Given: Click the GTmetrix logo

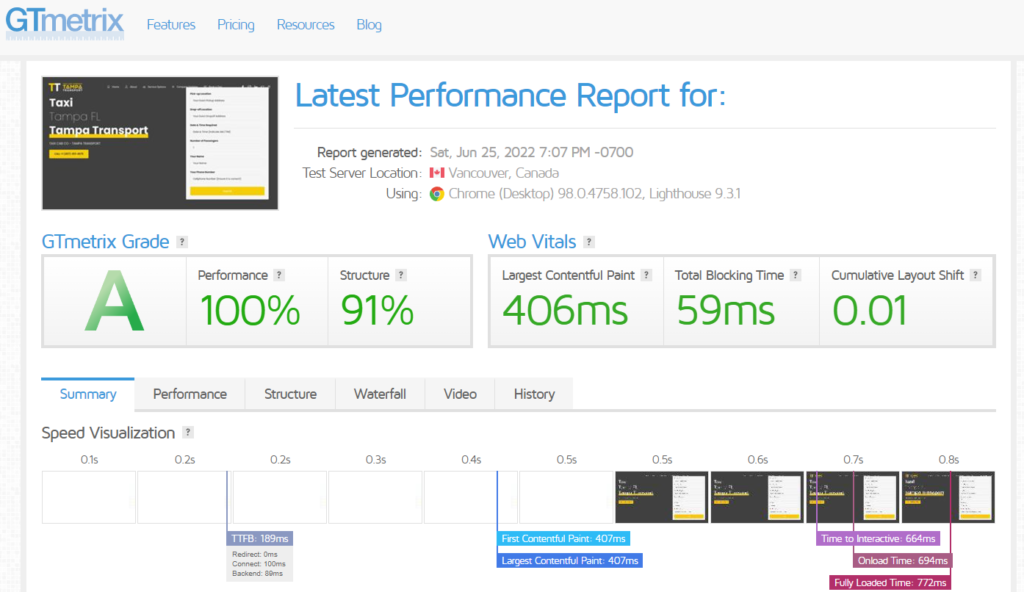Looking at the screenshot, I should pos(64,22).
